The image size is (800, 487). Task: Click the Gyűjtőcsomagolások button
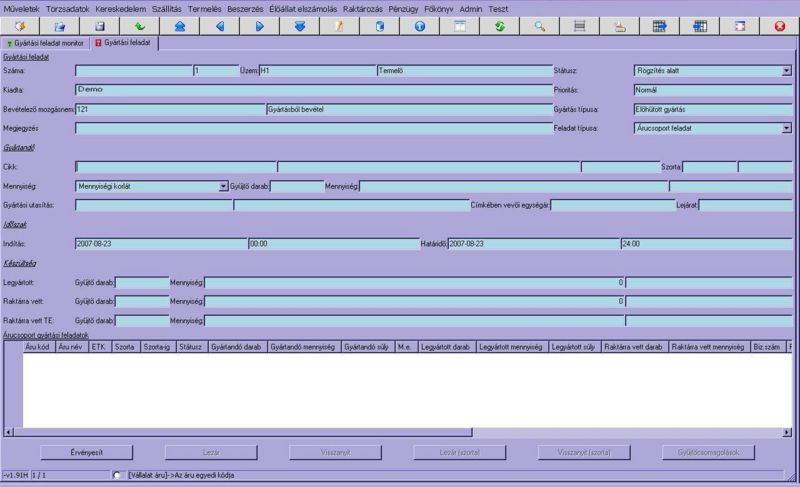click(x=707, y=453)
